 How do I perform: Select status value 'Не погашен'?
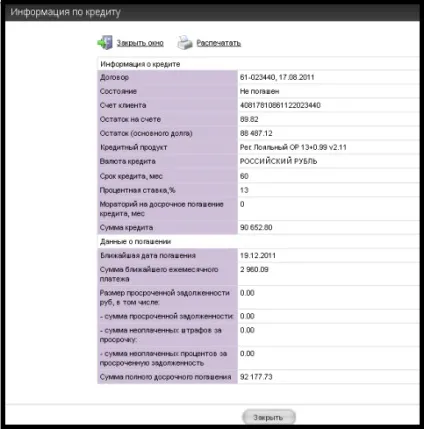260,91
